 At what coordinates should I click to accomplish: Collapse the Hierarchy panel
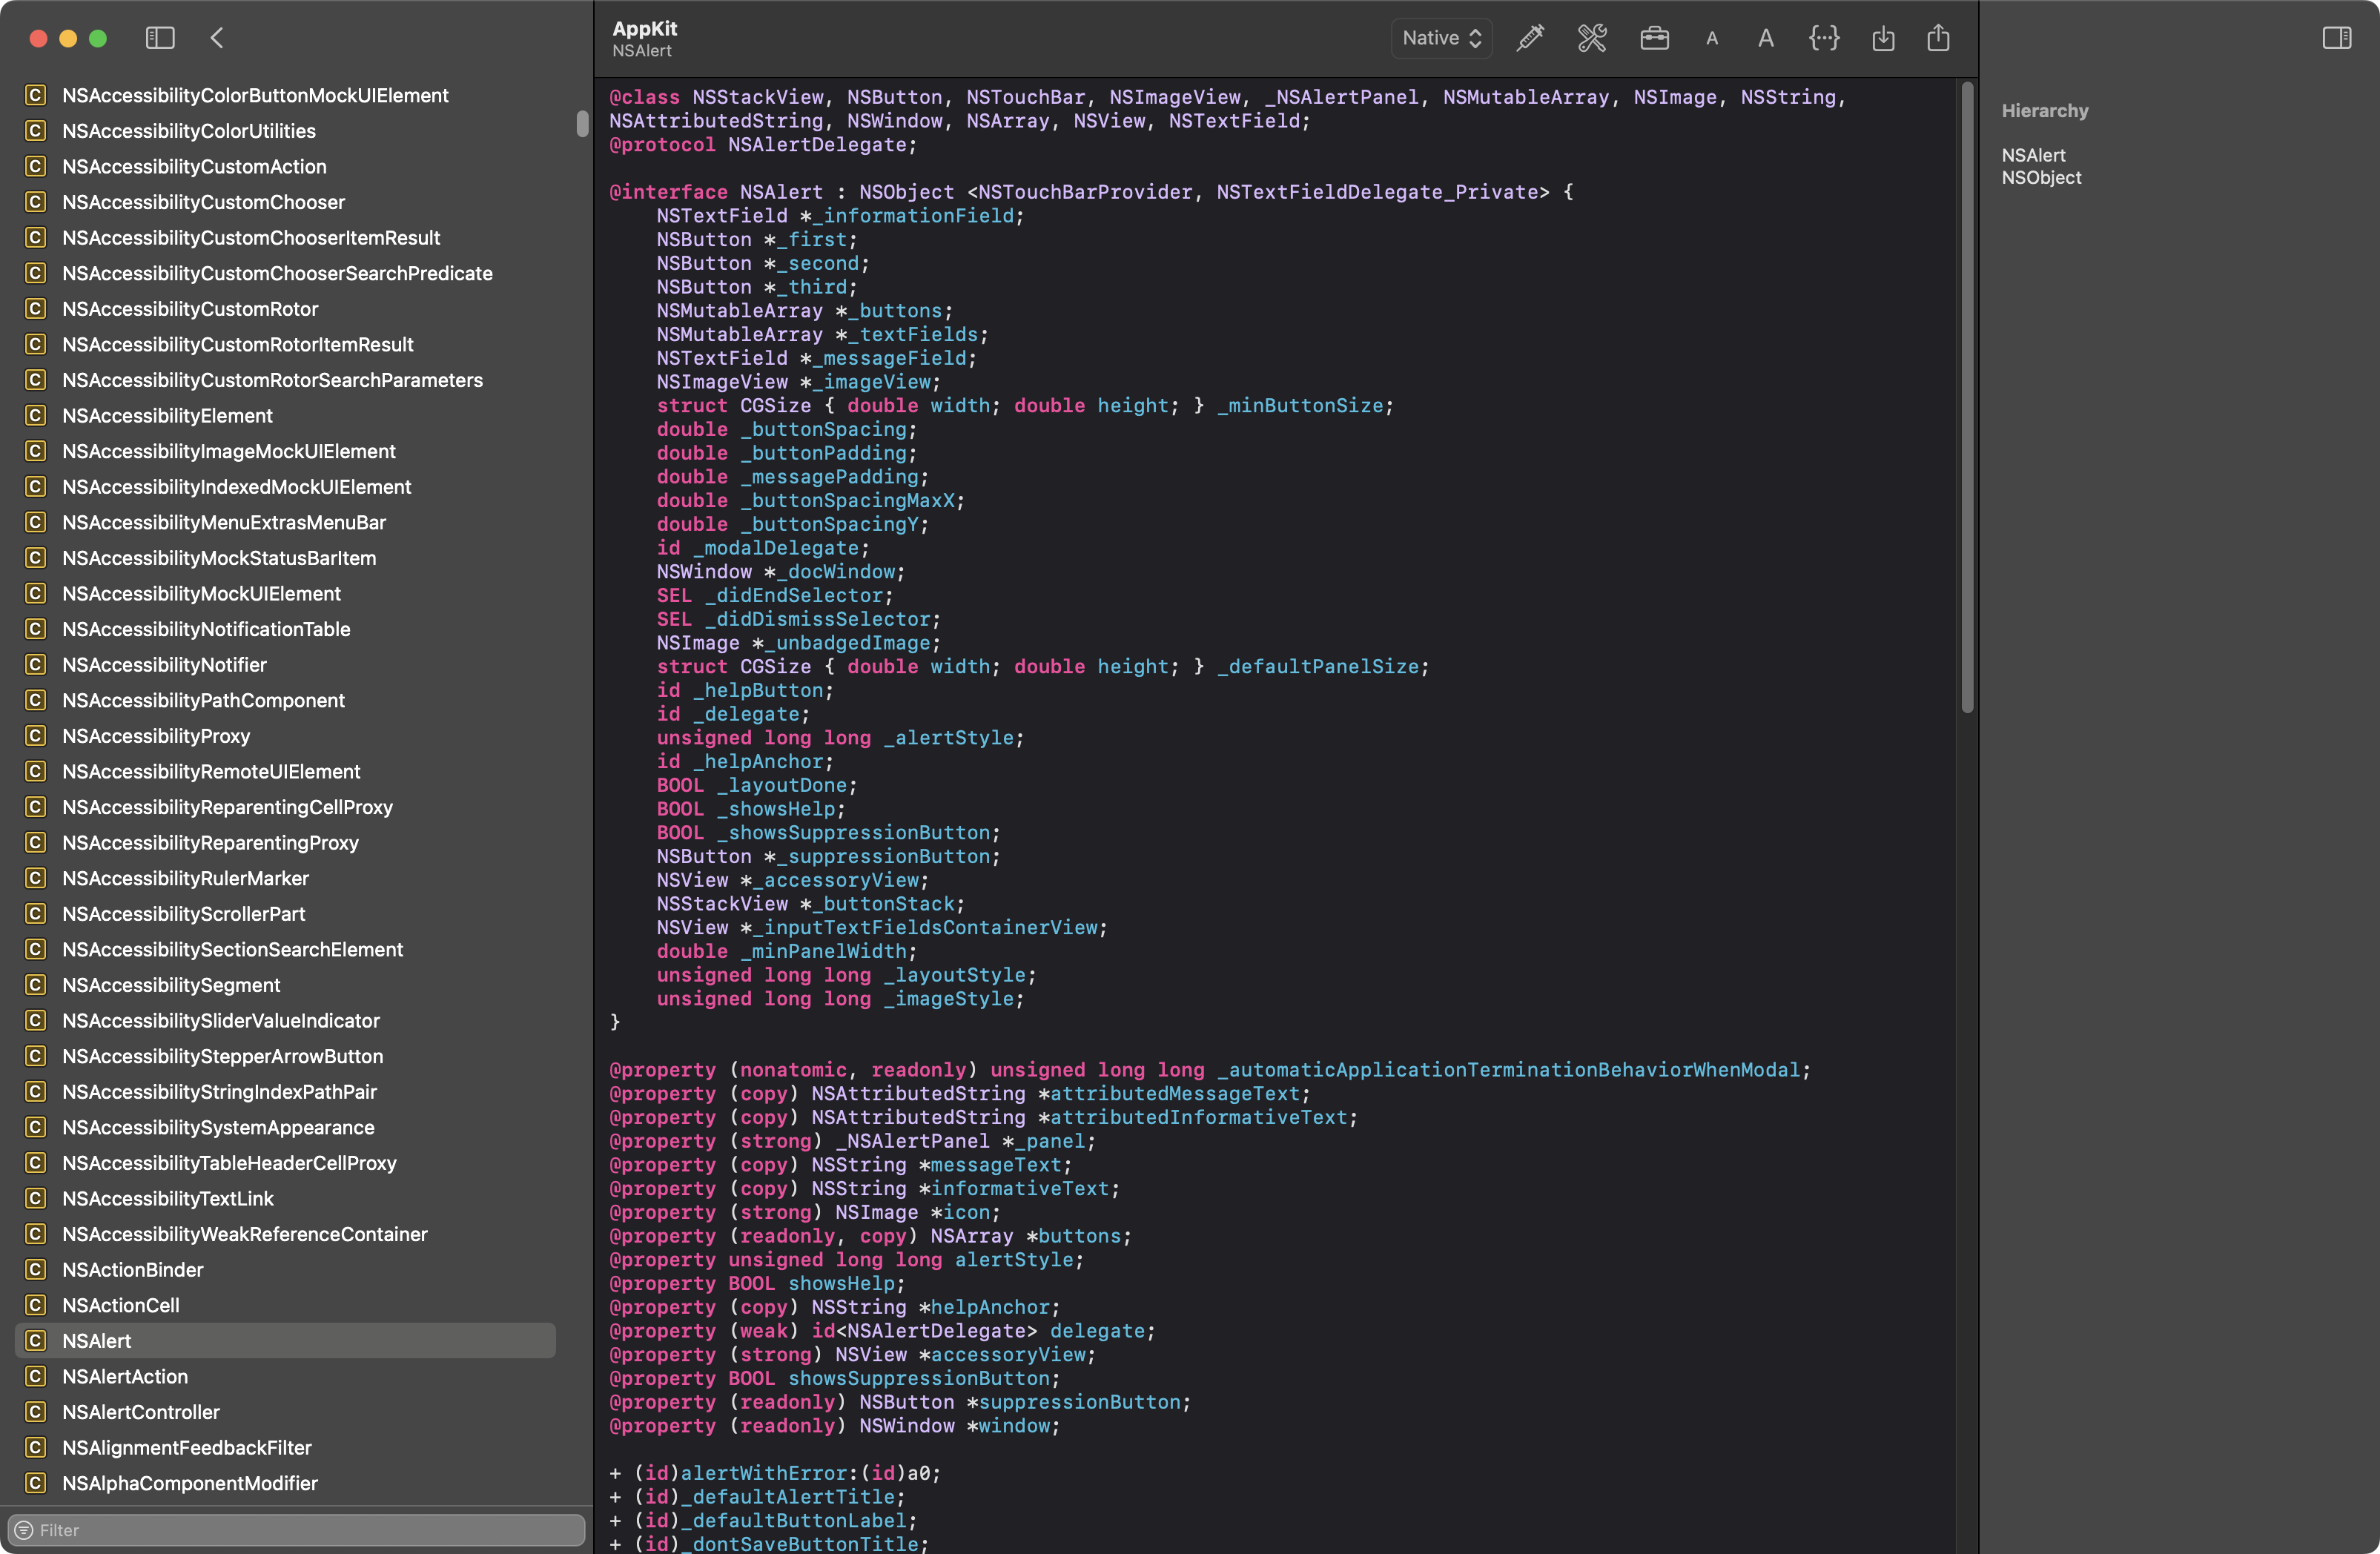pyautogui.click(x=2045, y=111)
